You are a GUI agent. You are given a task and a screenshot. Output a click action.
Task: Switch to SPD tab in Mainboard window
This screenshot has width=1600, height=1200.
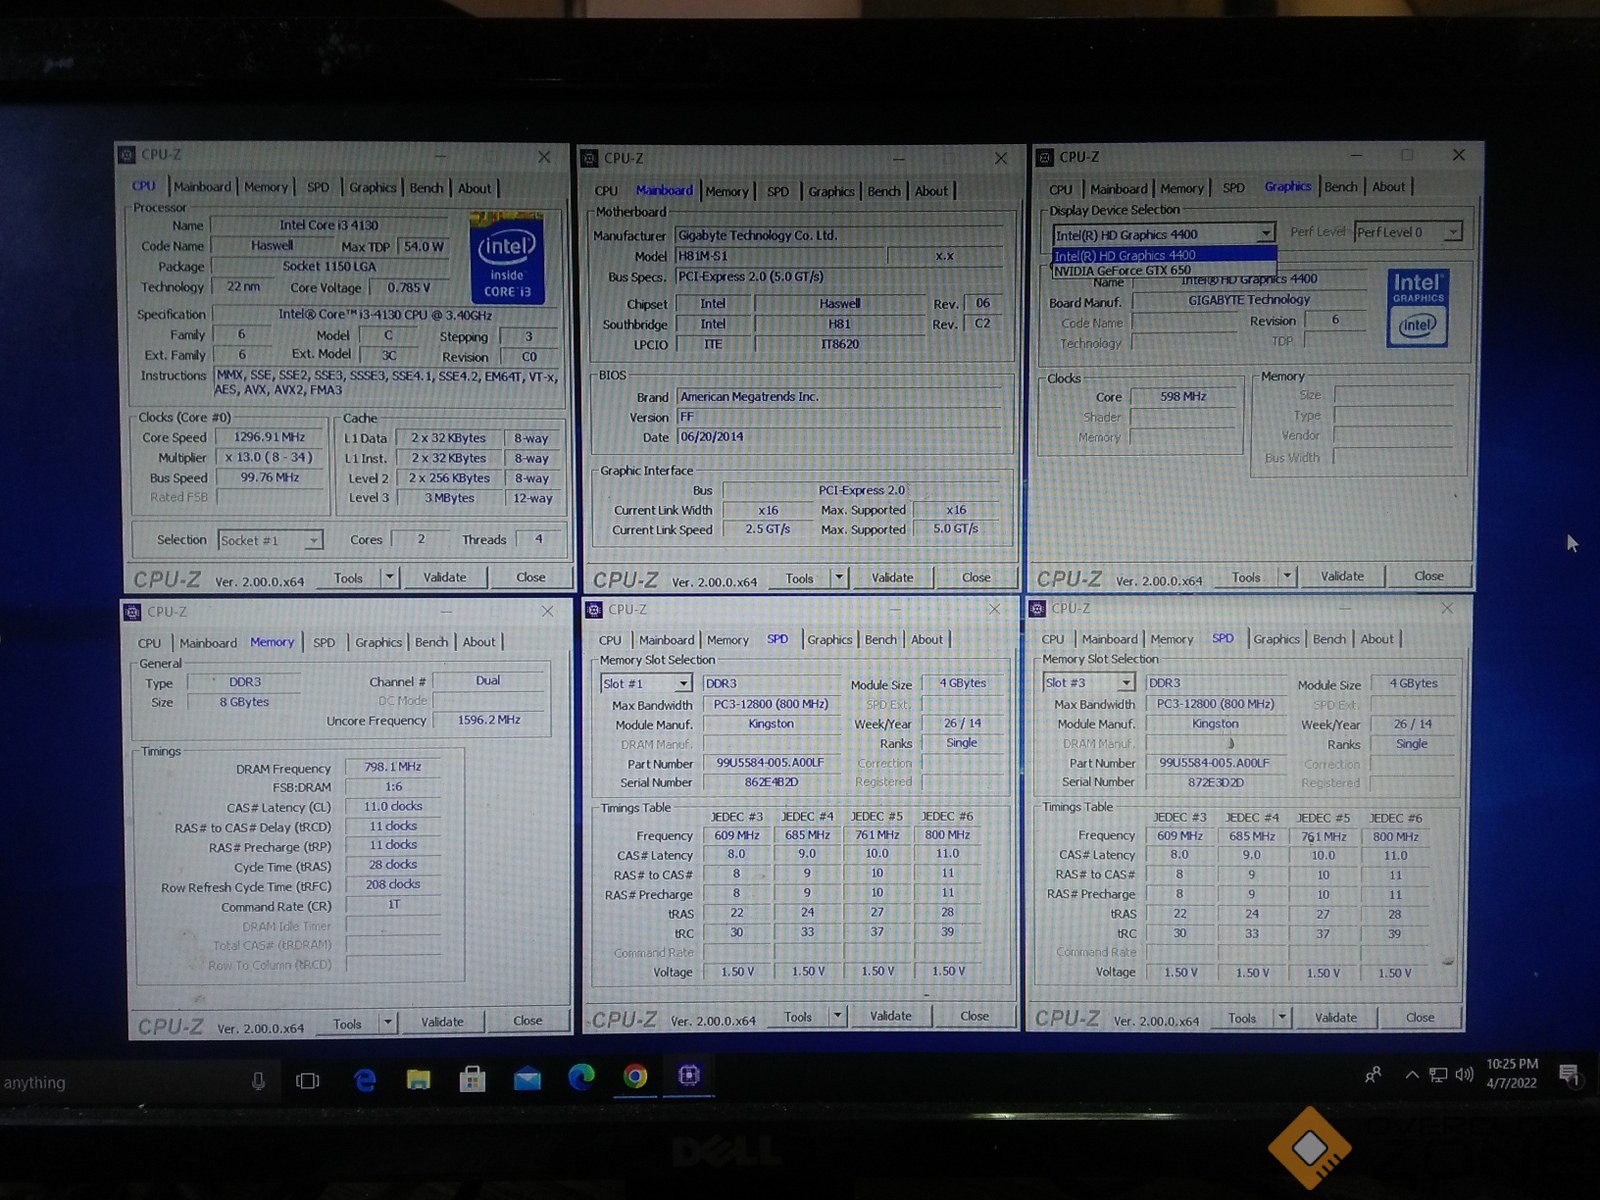pyautogui.click(x=778, y=192)
